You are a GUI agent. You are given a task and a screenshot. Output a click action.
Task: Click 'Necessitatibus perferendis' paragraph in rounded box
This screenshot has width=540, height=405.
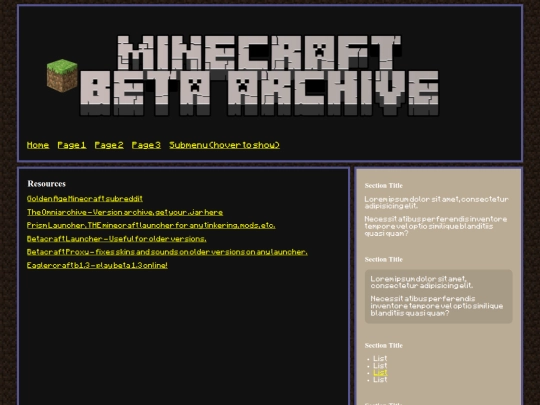click(437, 306)
